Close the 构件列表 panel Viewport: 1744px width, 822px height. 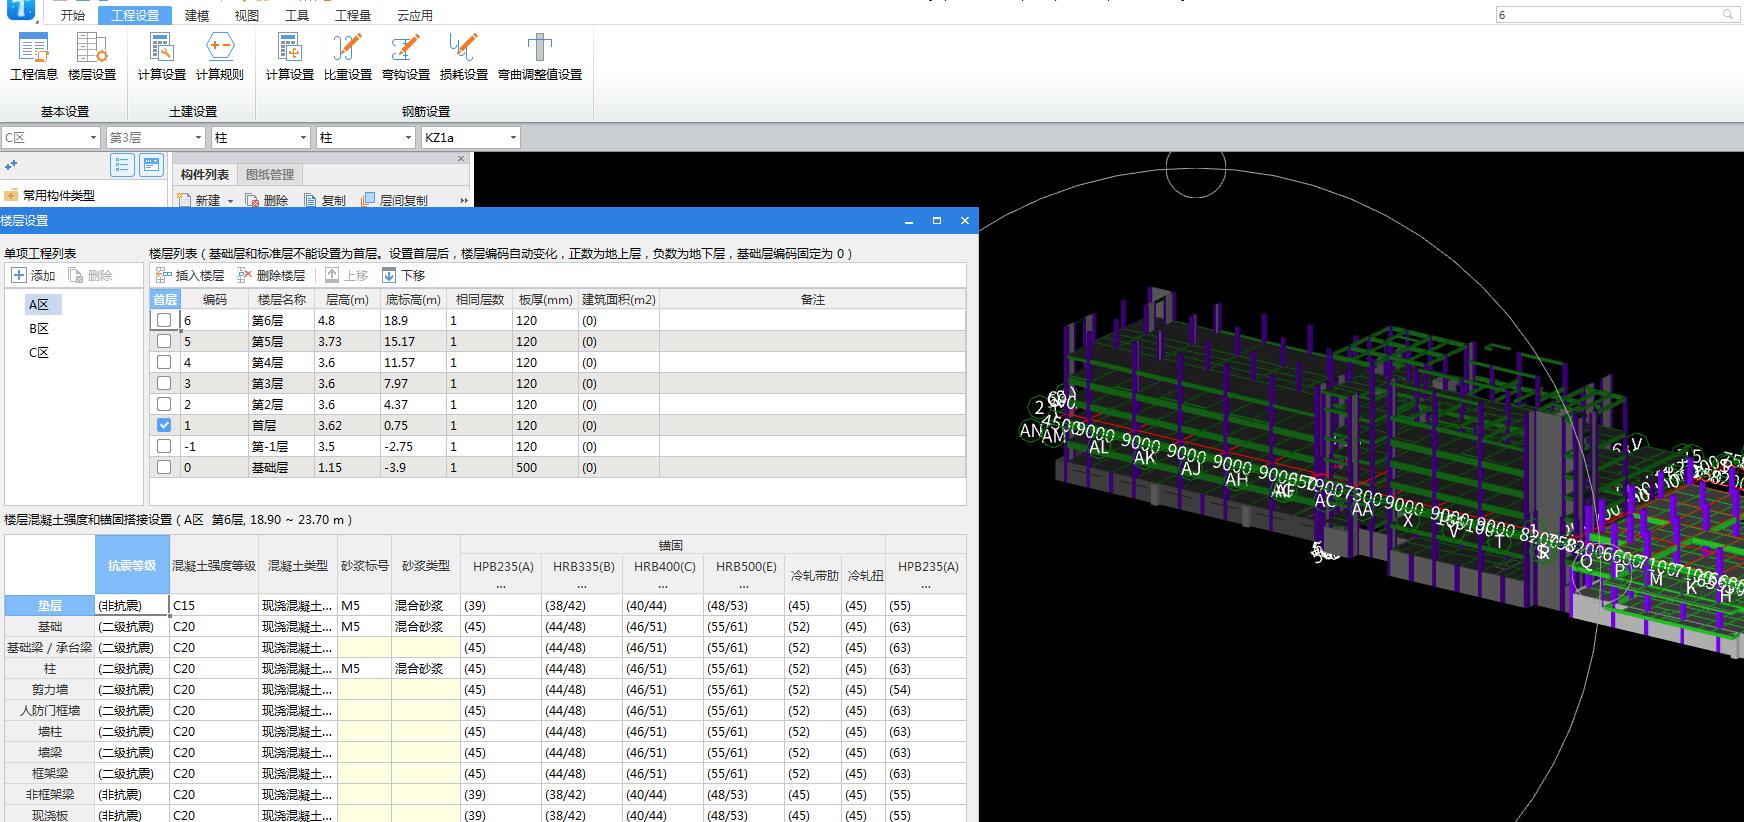tap(461, 159)
